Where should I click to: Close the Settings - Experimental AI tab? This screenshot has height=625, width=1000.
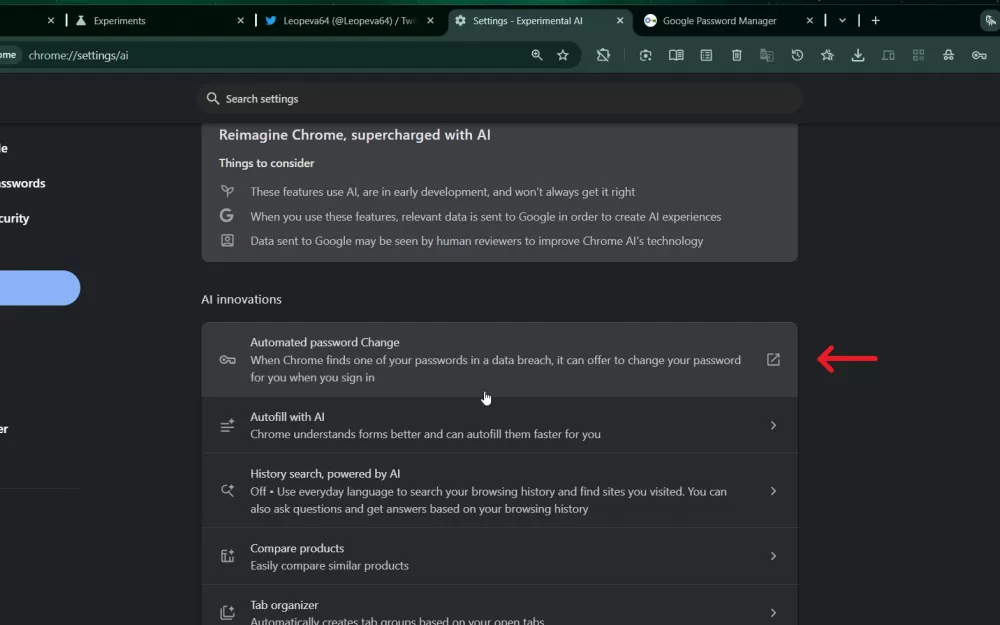coord(620,20)
